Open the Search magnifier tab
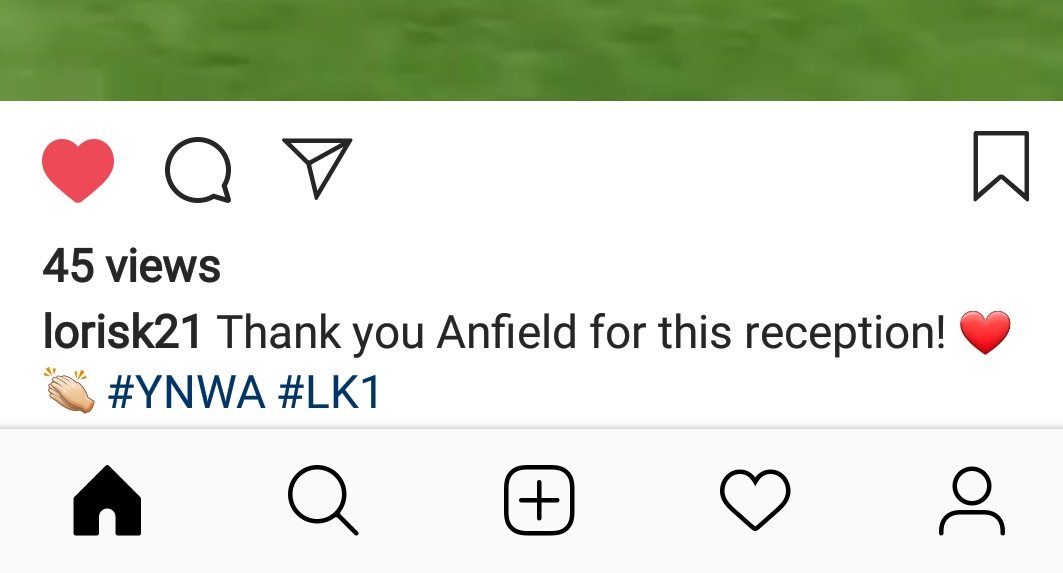This screenshot has width=1063, height=573. [323, 500]
